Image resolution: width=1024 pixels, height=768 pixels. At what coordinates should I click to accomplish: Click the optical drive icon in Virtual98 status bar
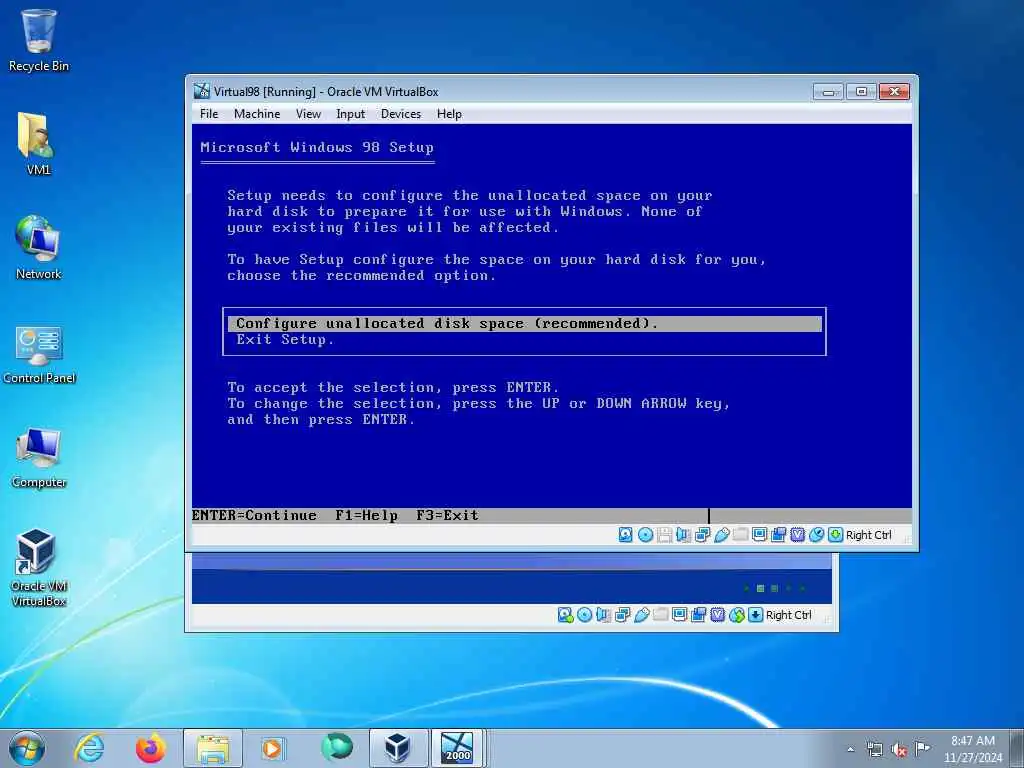coord(645,535)
